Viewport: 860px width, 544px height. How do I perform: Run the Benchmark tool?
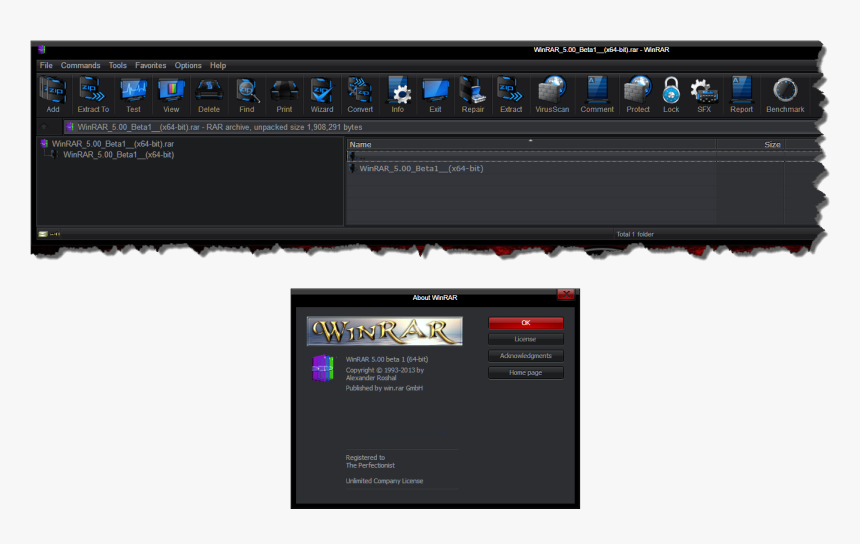785,94
